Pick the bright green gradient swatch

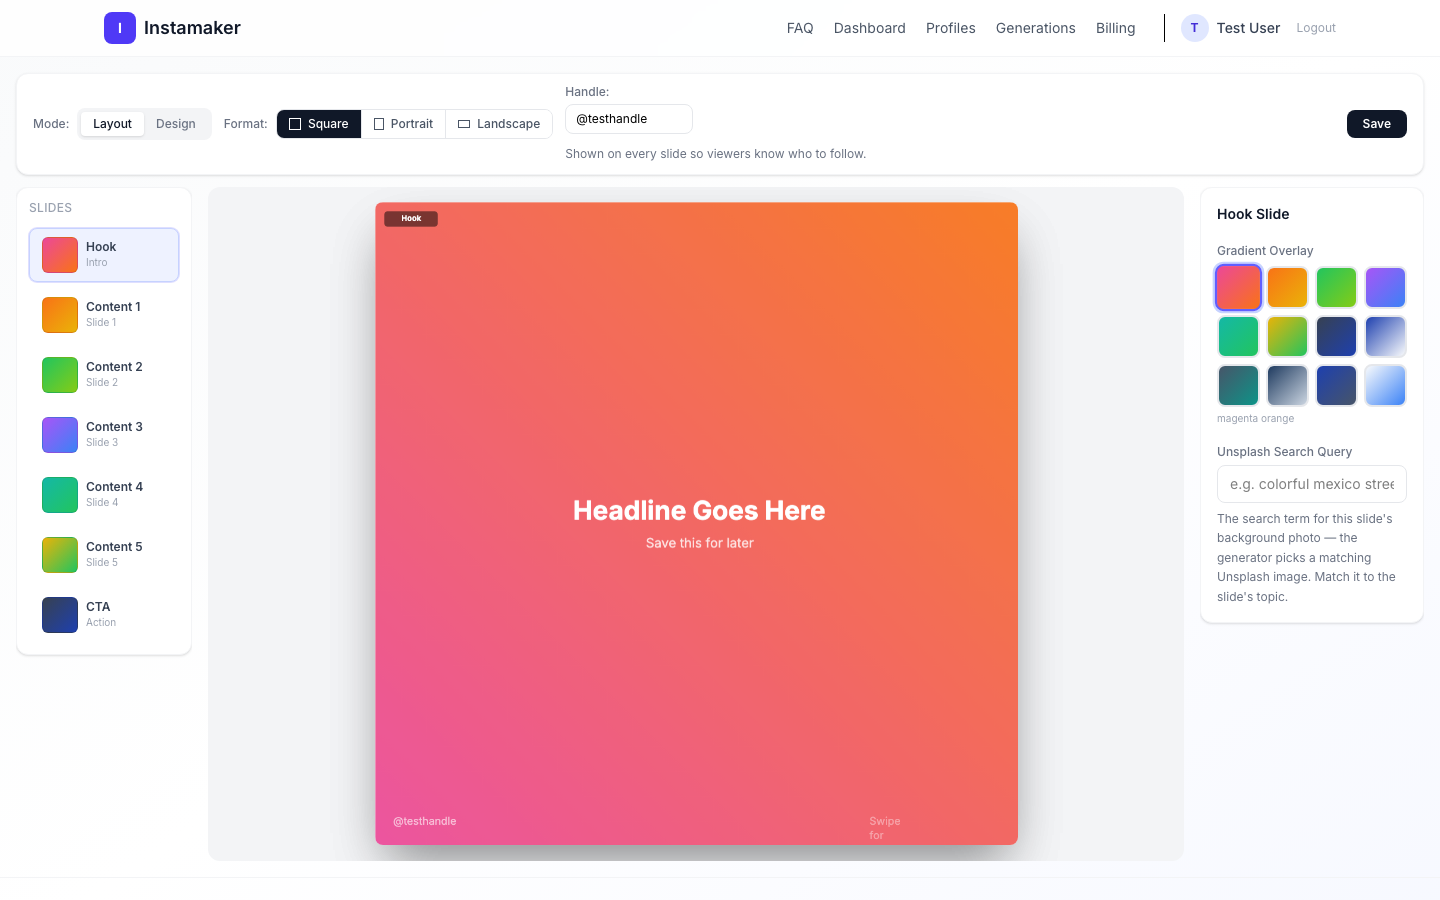click(x=1337, y=288)
